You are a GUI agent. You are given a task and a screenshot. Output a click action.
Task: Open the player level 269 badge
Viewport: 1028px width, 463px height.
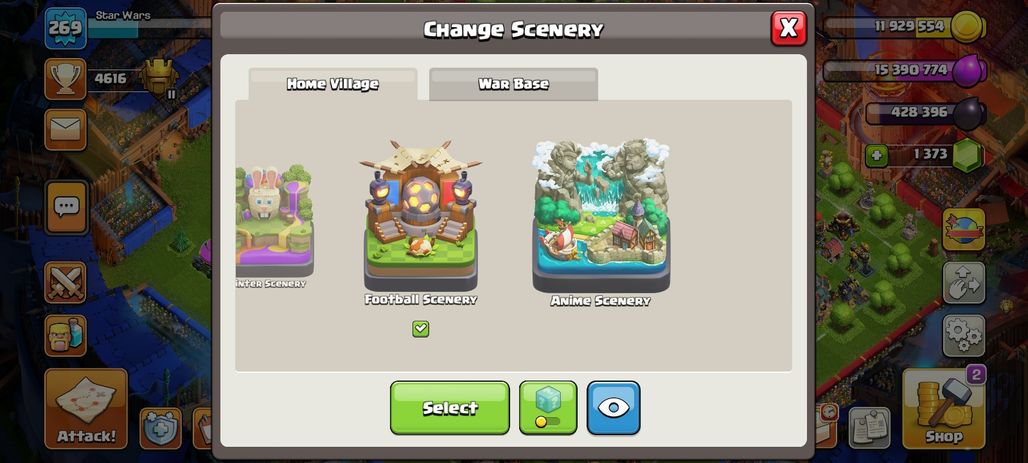coord(66,28)
